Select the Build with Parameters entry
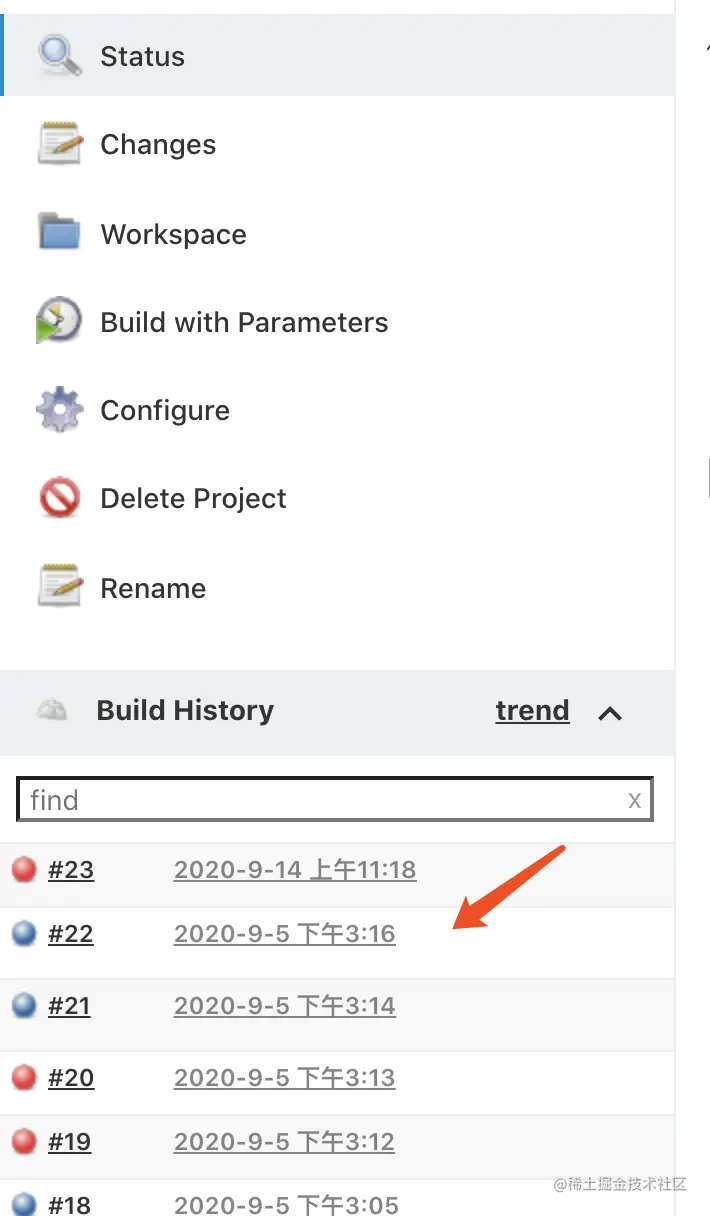 [x=244, y=322]
